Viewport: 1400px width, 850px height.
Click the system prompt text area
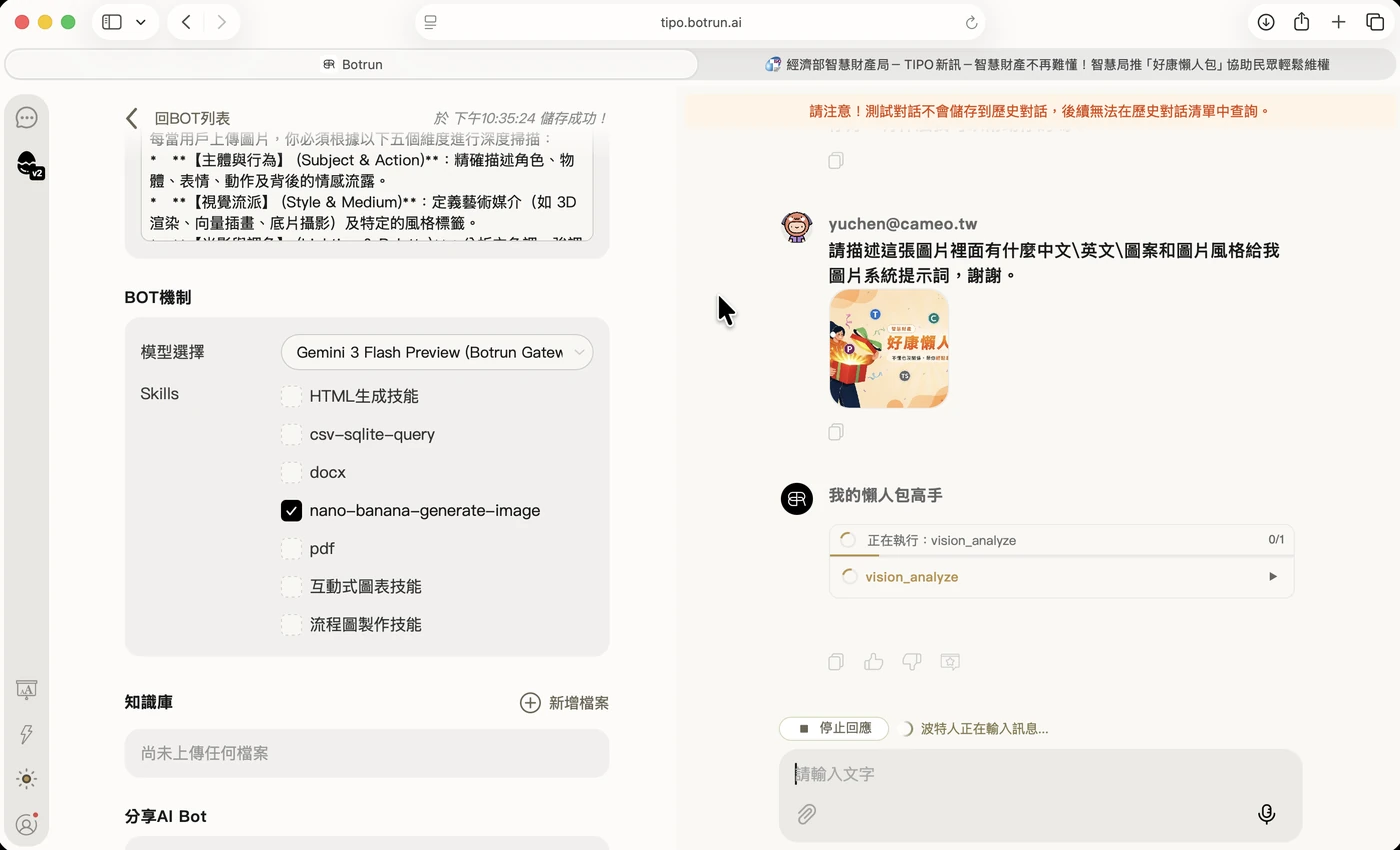coord(367,185)
